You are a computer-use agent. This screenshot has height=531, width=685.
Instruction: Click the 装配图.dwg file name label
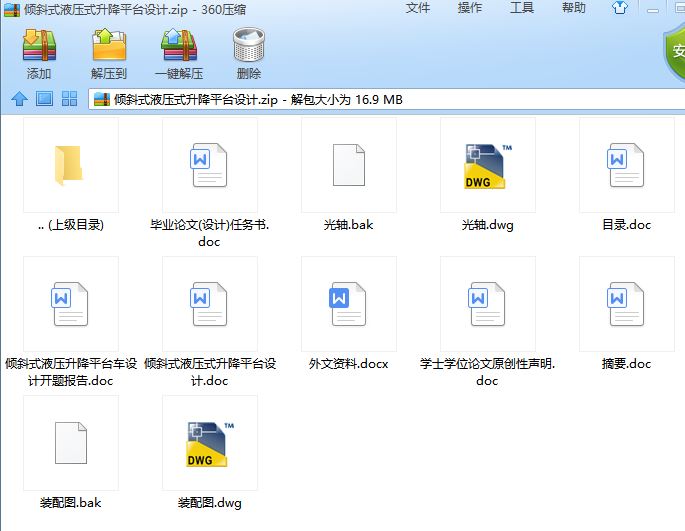(210, 503)
